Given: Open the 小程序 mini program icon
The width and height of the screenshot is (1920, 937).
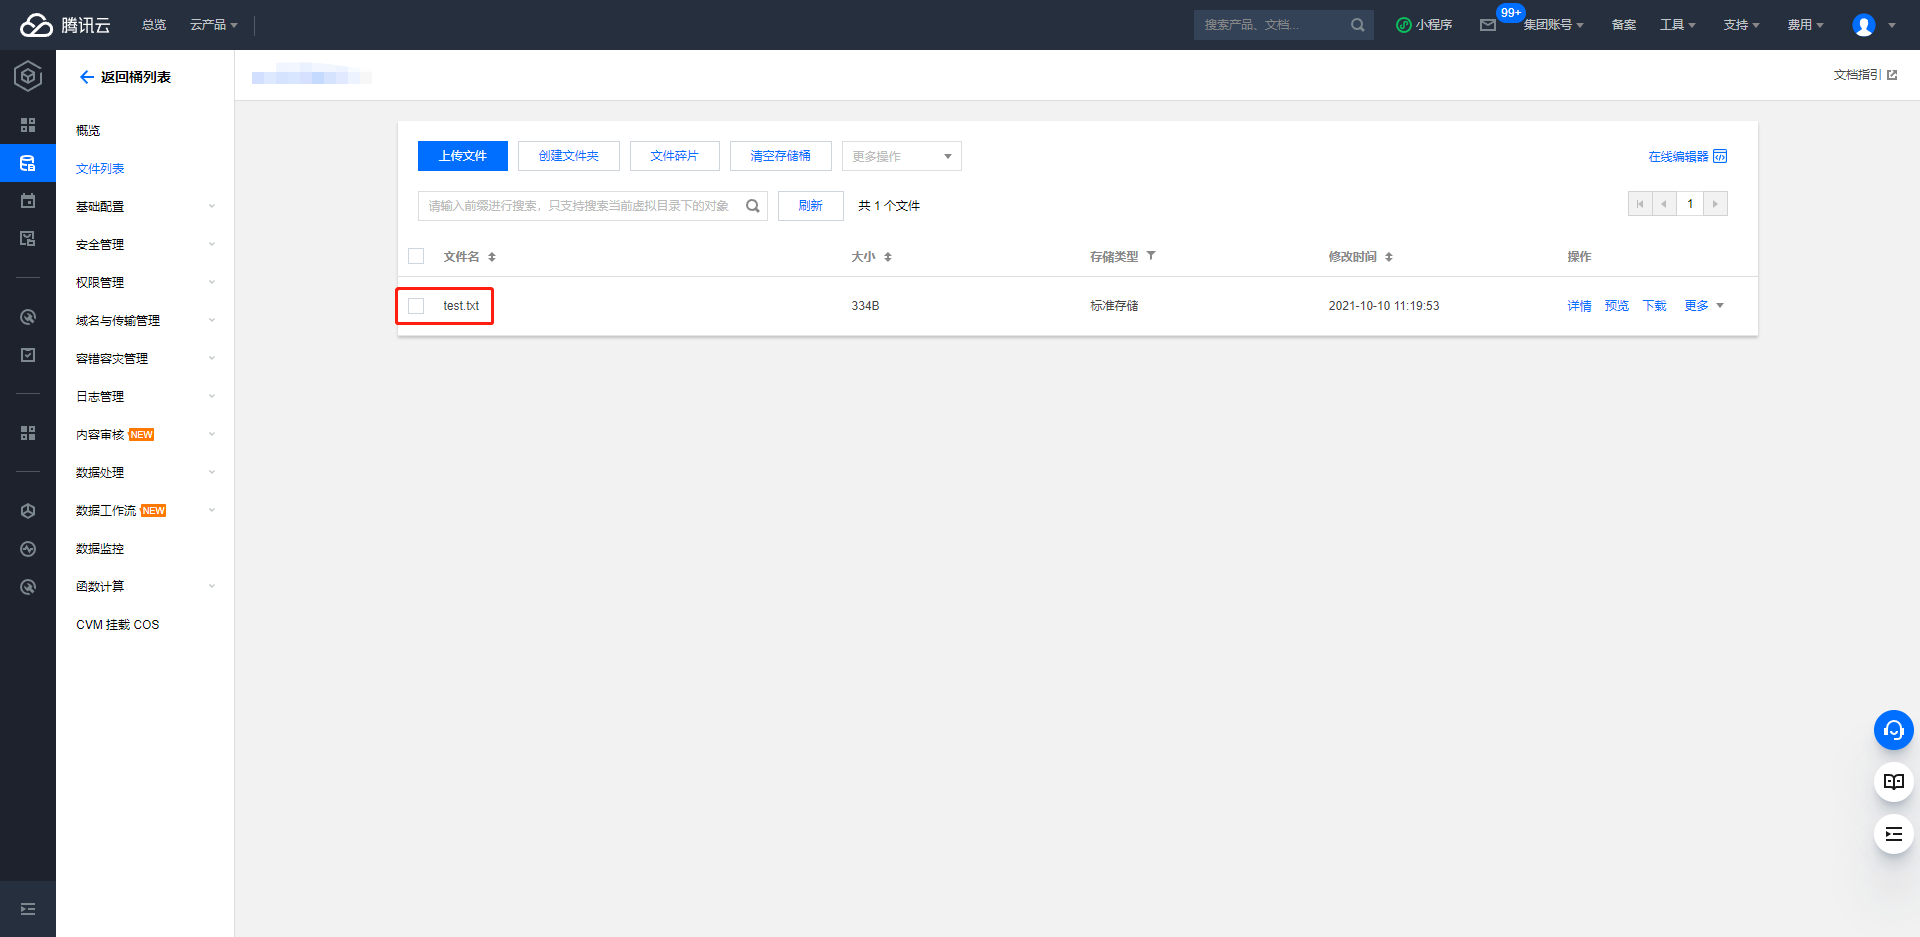Looking at the screenshot, I should coord(1404,25).
